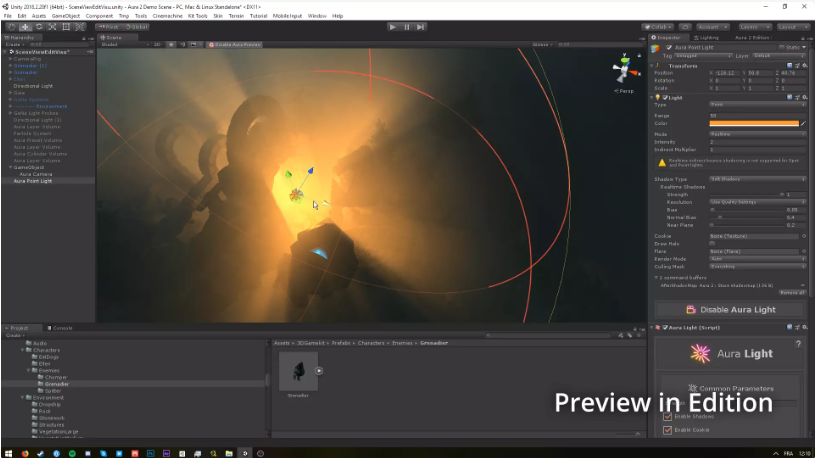
Task: Click the Play button
Action: [392, 27]
